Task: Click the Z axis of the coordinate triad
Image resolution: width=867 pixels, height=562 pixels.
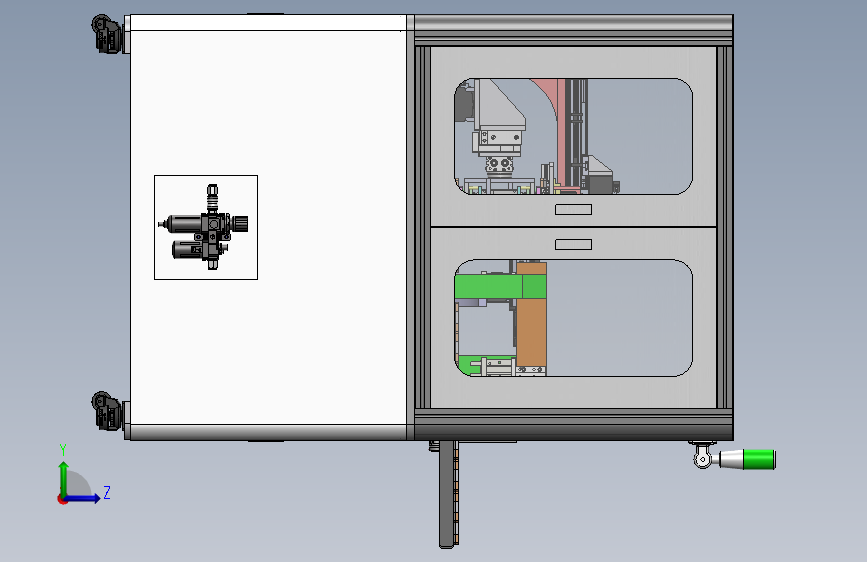Action: click(x=83, y=498)
